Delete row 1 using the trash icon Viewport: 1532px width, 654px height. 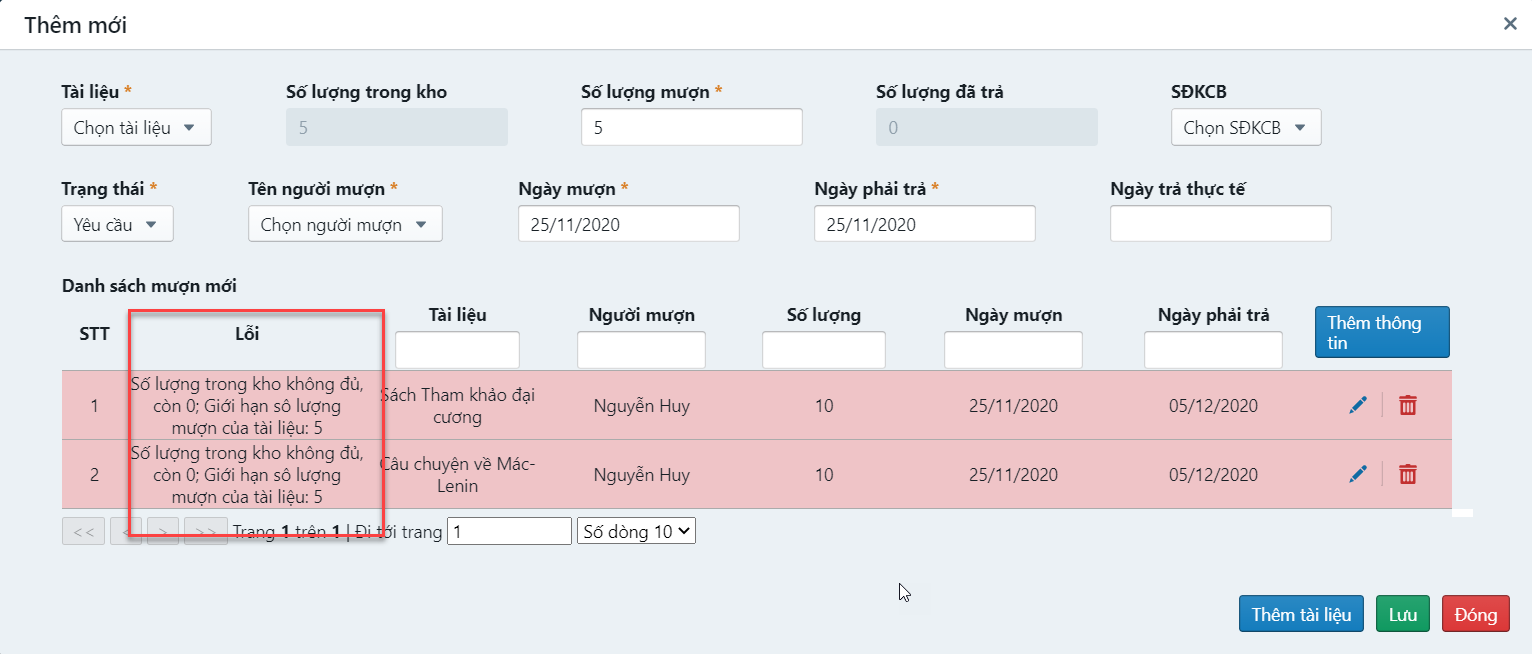[1408, 405]
